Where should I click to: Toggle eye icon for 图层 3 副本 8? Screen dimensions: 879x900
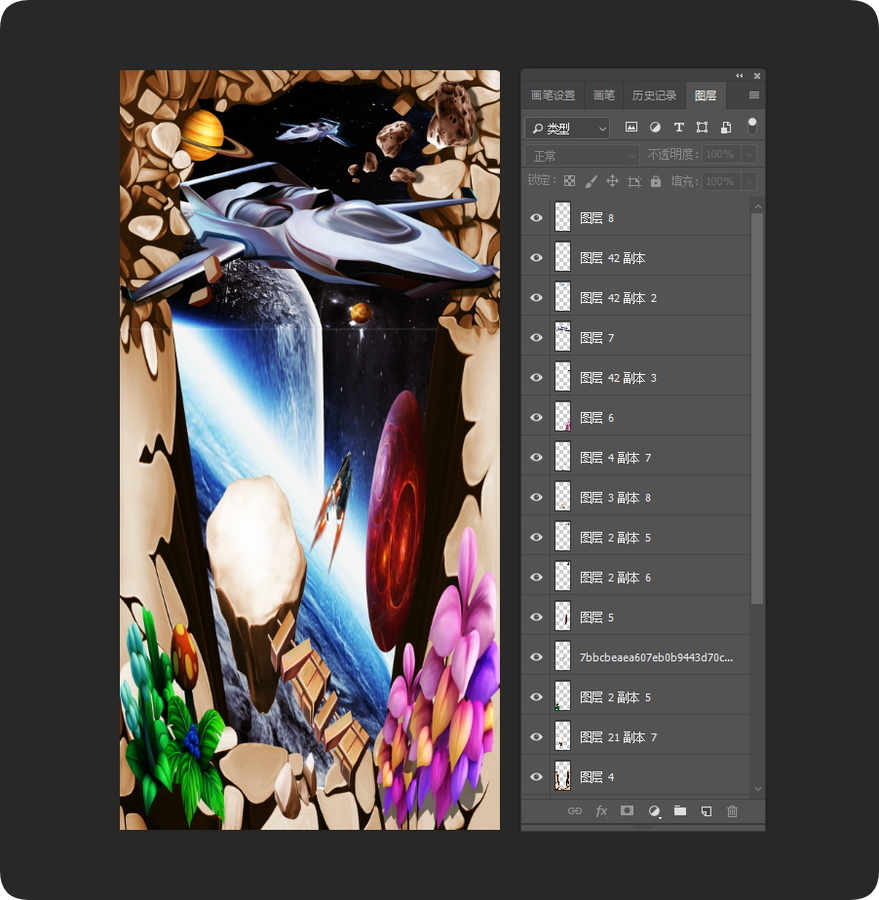pos(536,497)
